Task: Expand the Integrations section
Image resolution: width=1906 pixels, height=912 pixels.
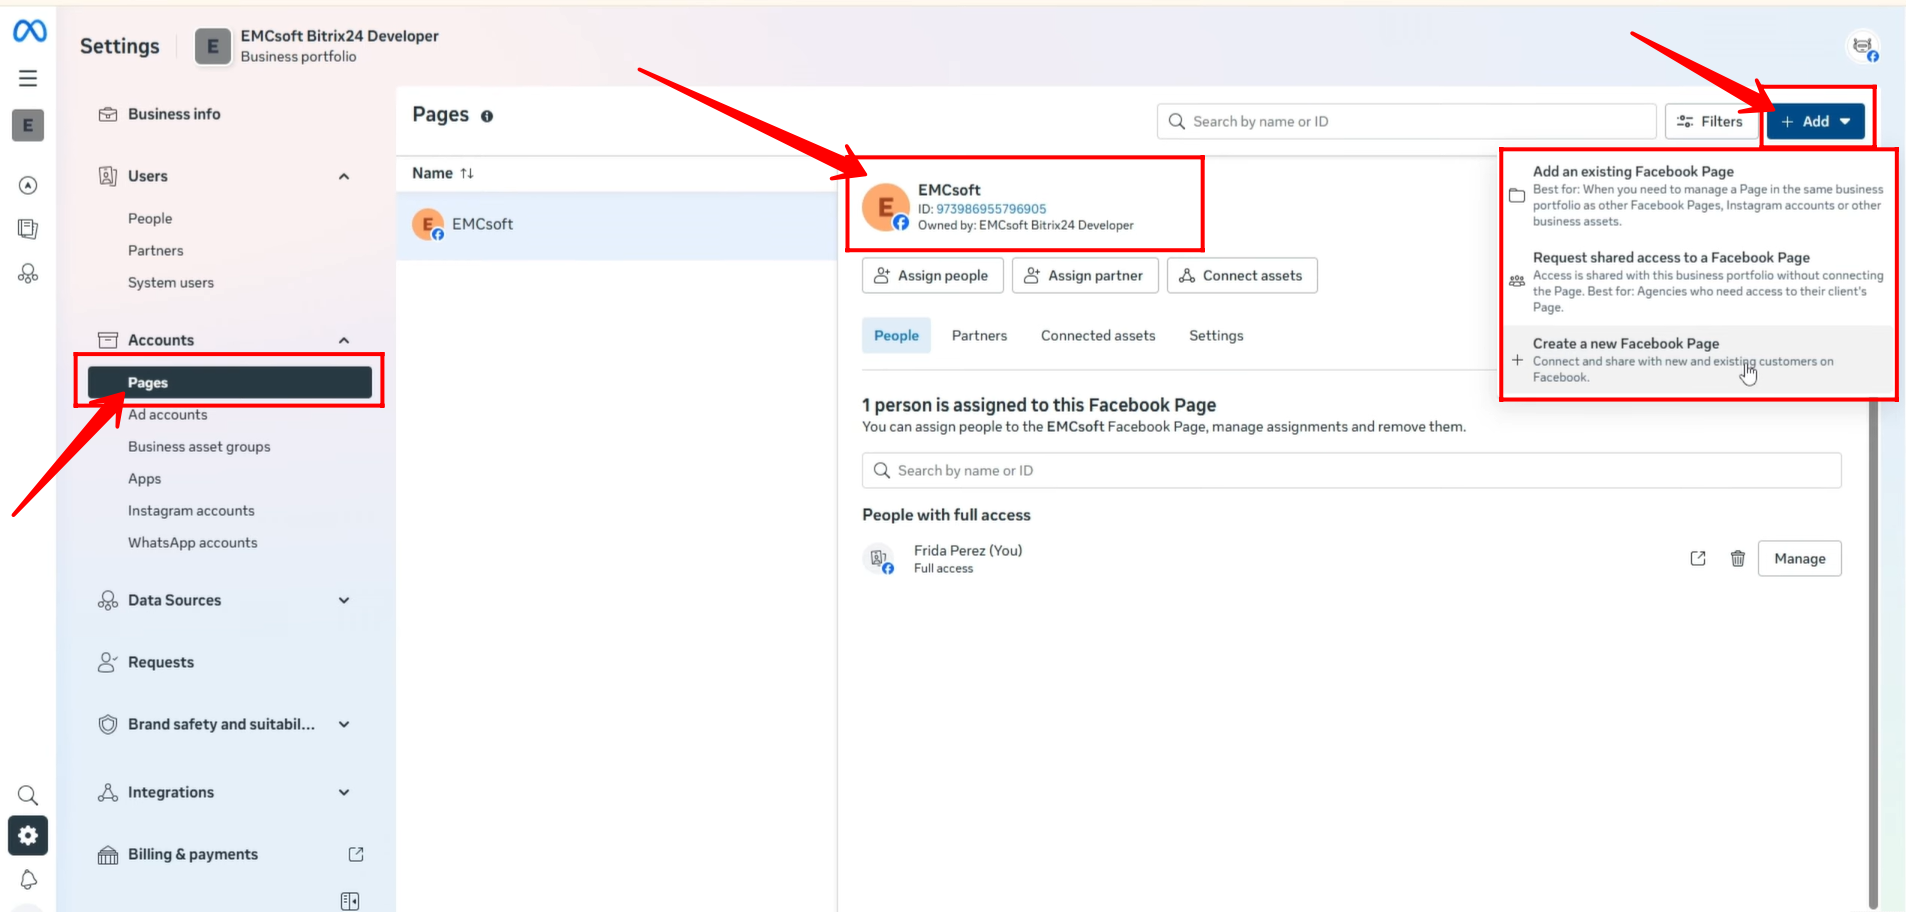Action: pyautogui.click(x=344, y=793)
